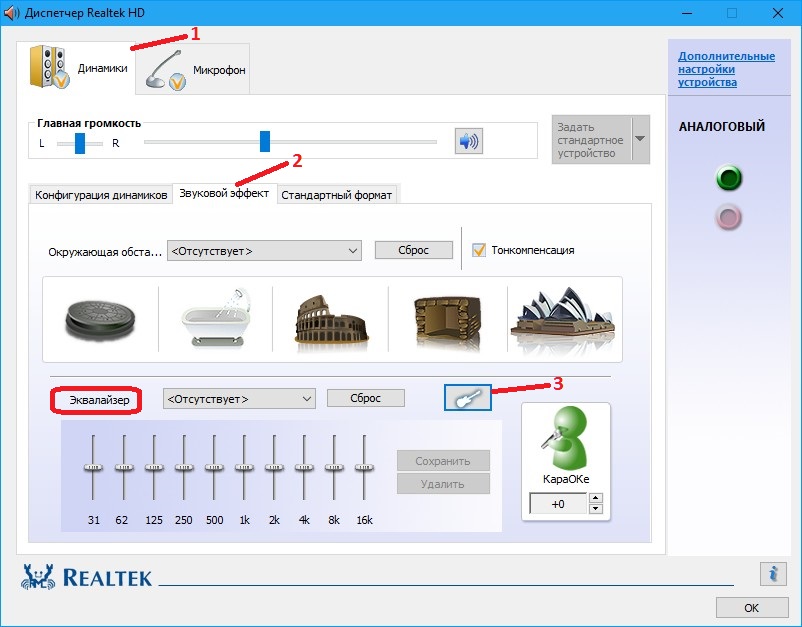
Task: Click the 4k equalizer slider
Action: [304, 467]
